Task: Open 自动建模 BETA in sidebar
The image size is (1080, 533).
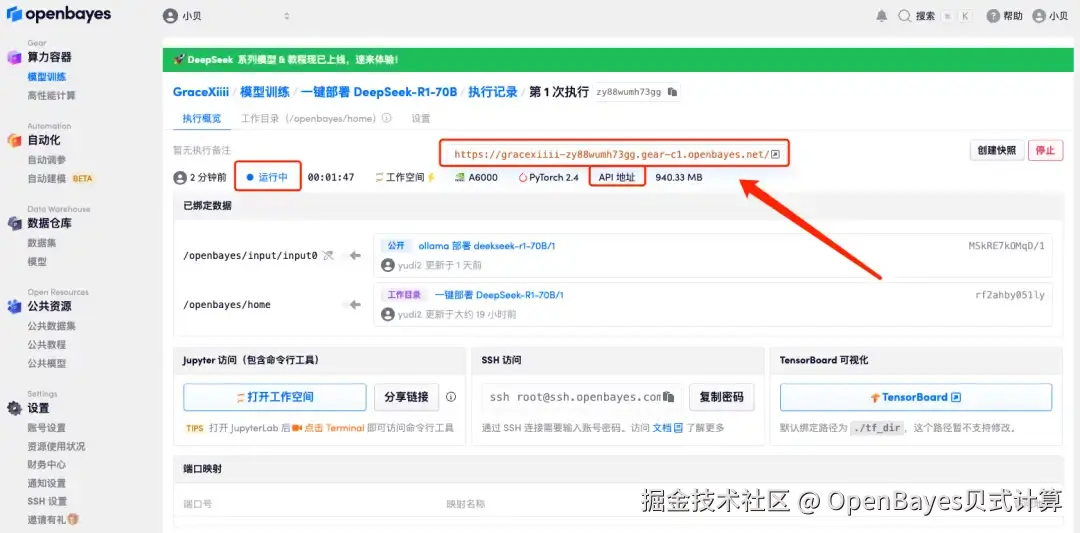Action: coord(60,178)
